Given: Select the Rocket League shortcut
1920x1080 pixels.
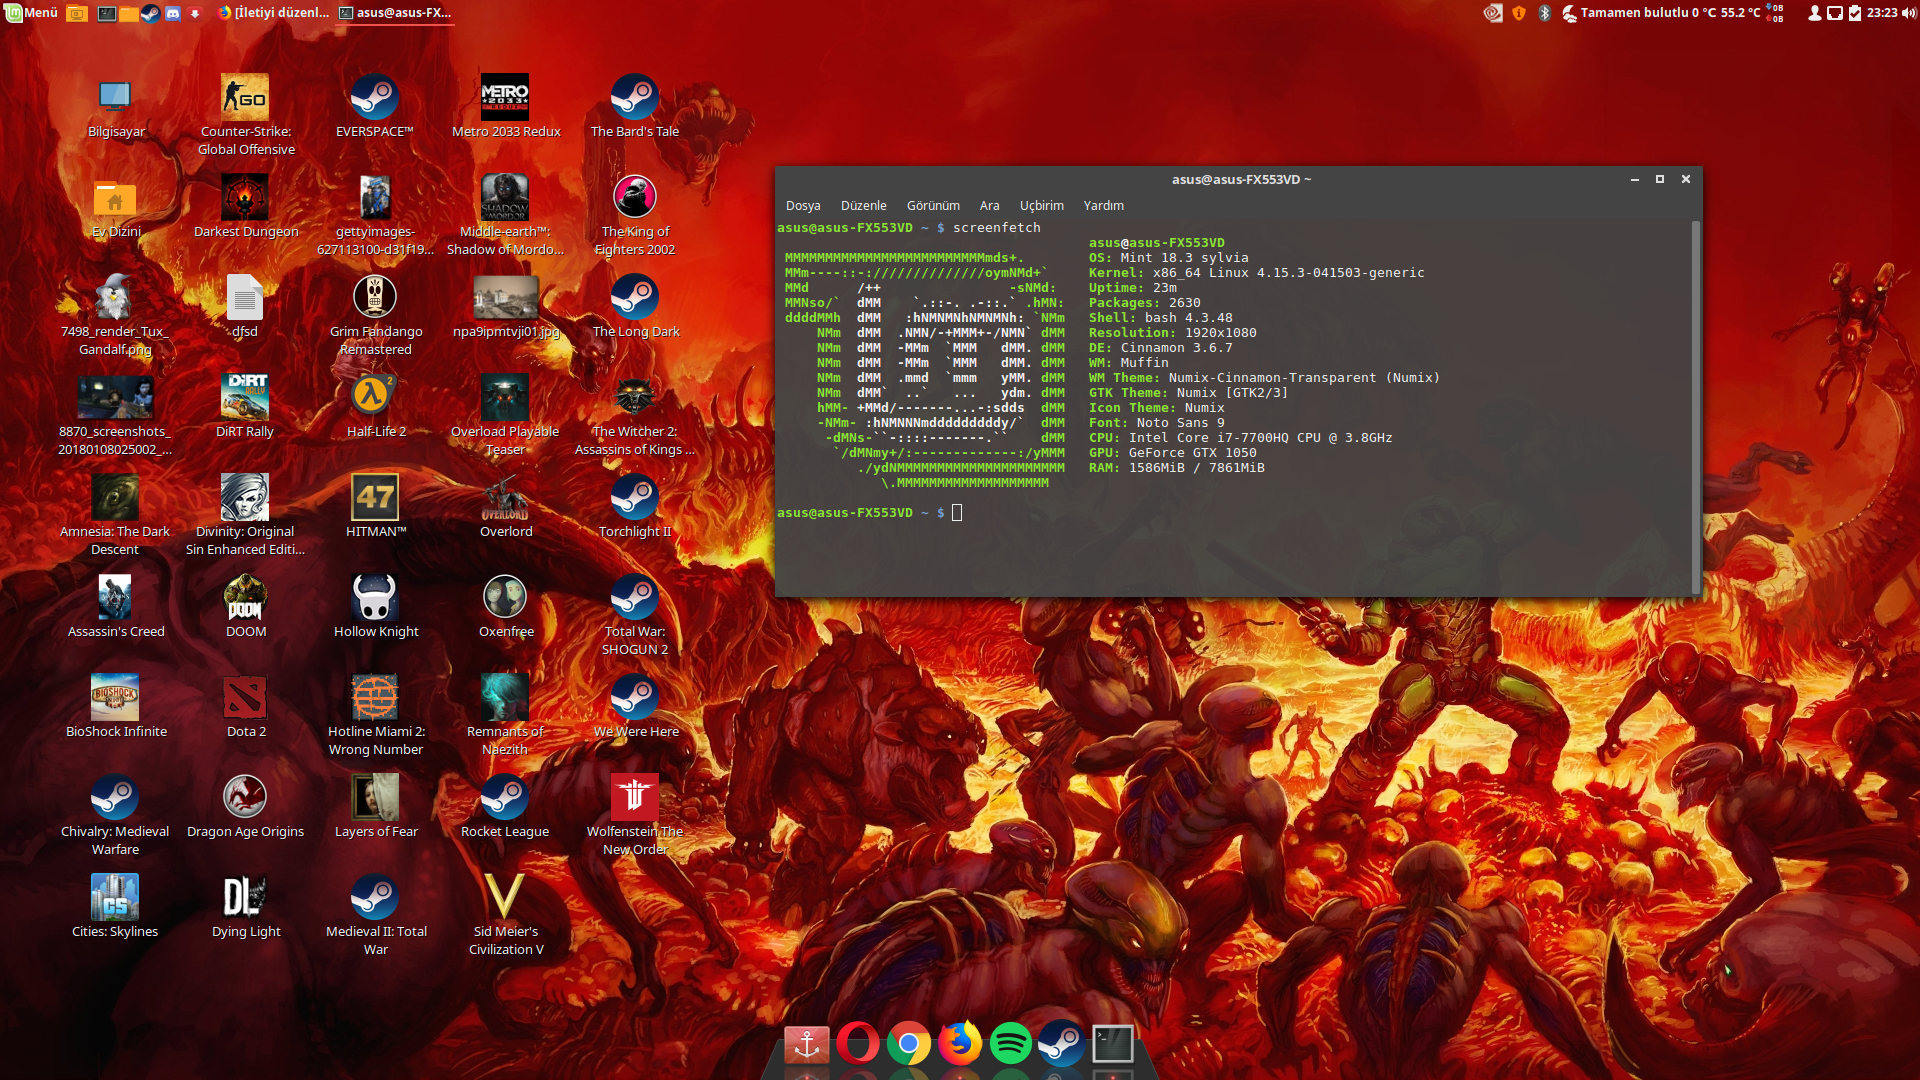Looking at the screenshot, I should (x=505, y=807).
